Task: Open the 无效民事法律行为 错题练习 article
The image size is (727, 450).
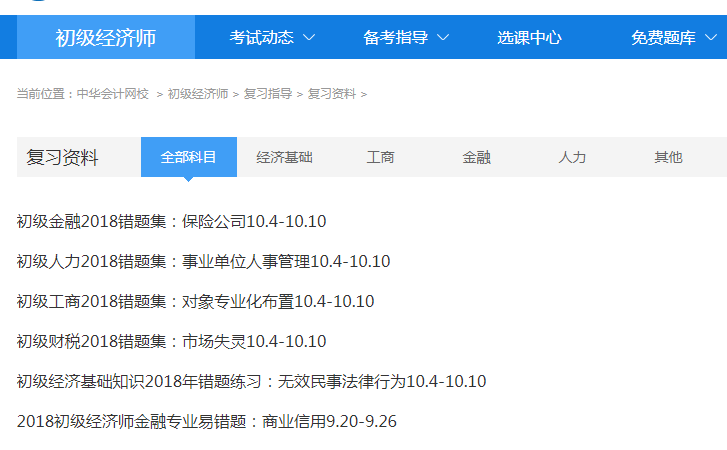Action: click(251, 381)
